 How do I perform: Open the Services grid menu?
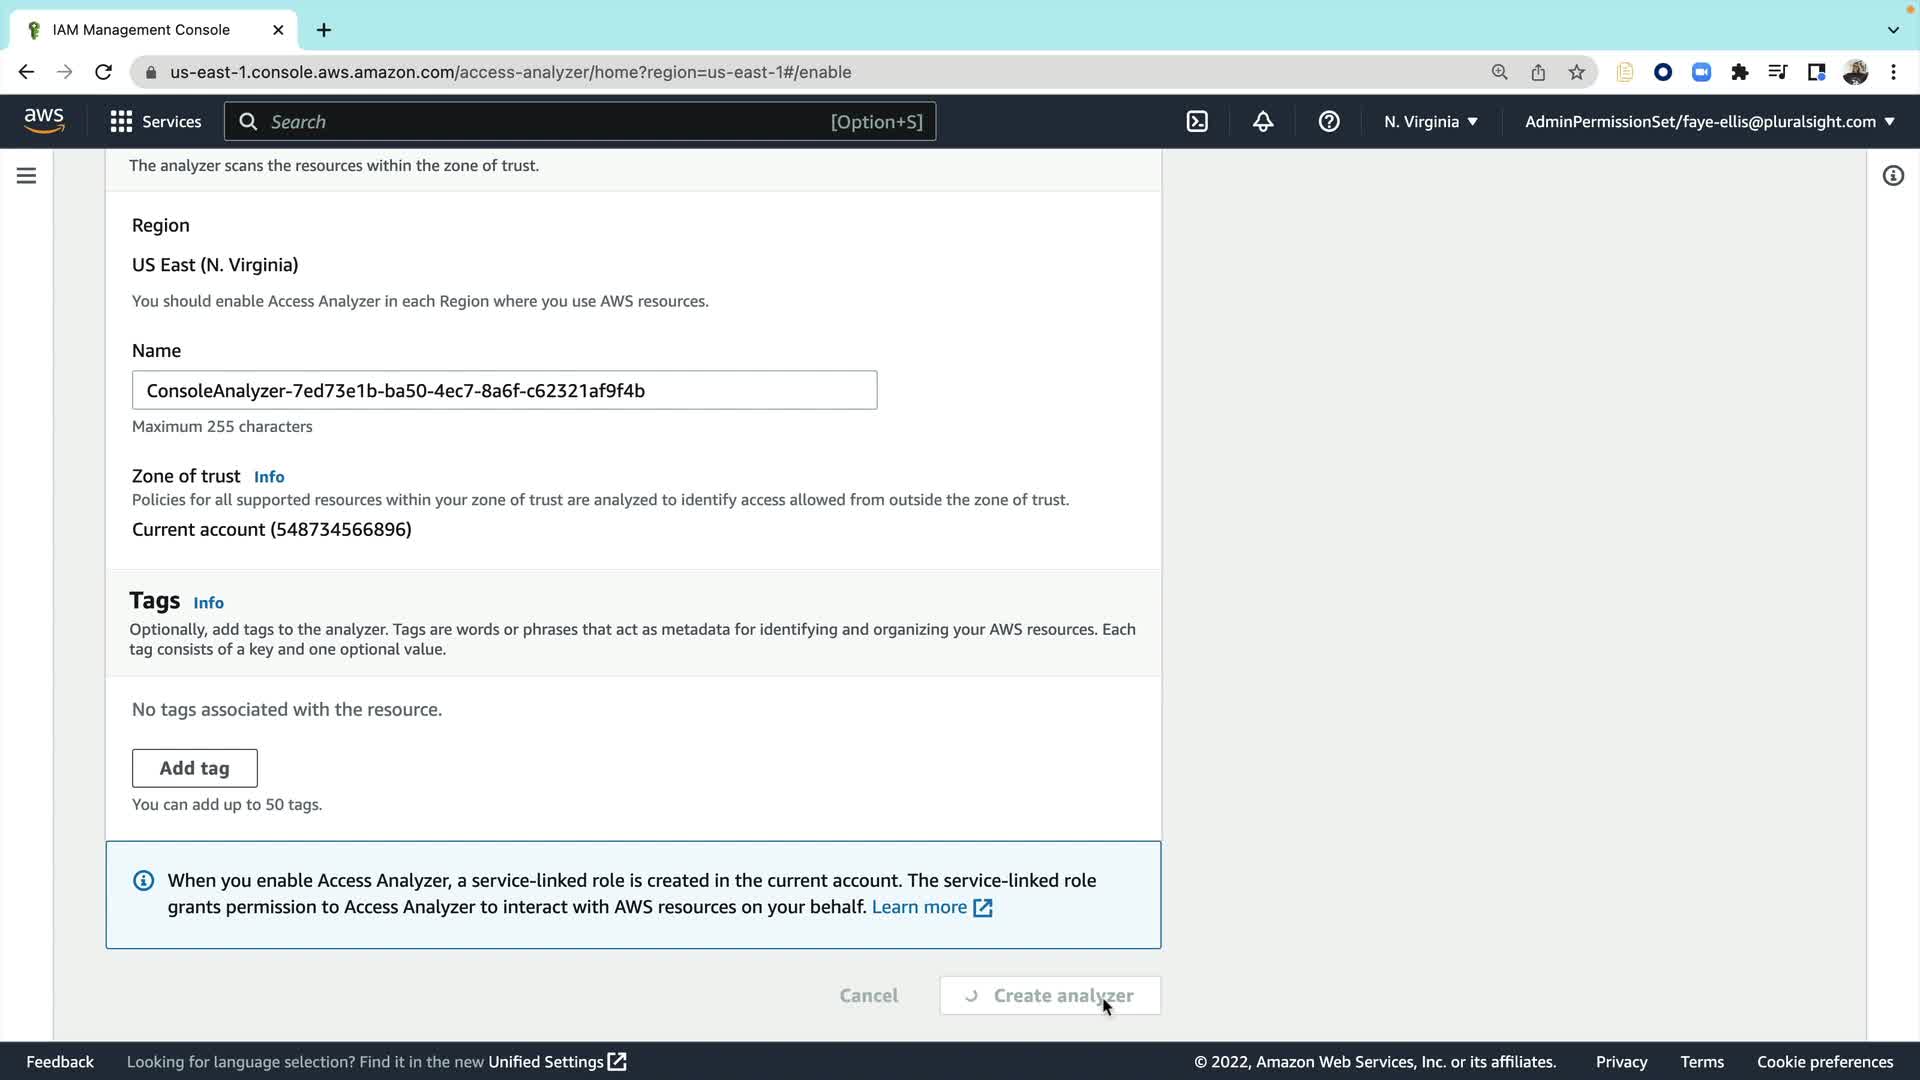pos(155,121)
